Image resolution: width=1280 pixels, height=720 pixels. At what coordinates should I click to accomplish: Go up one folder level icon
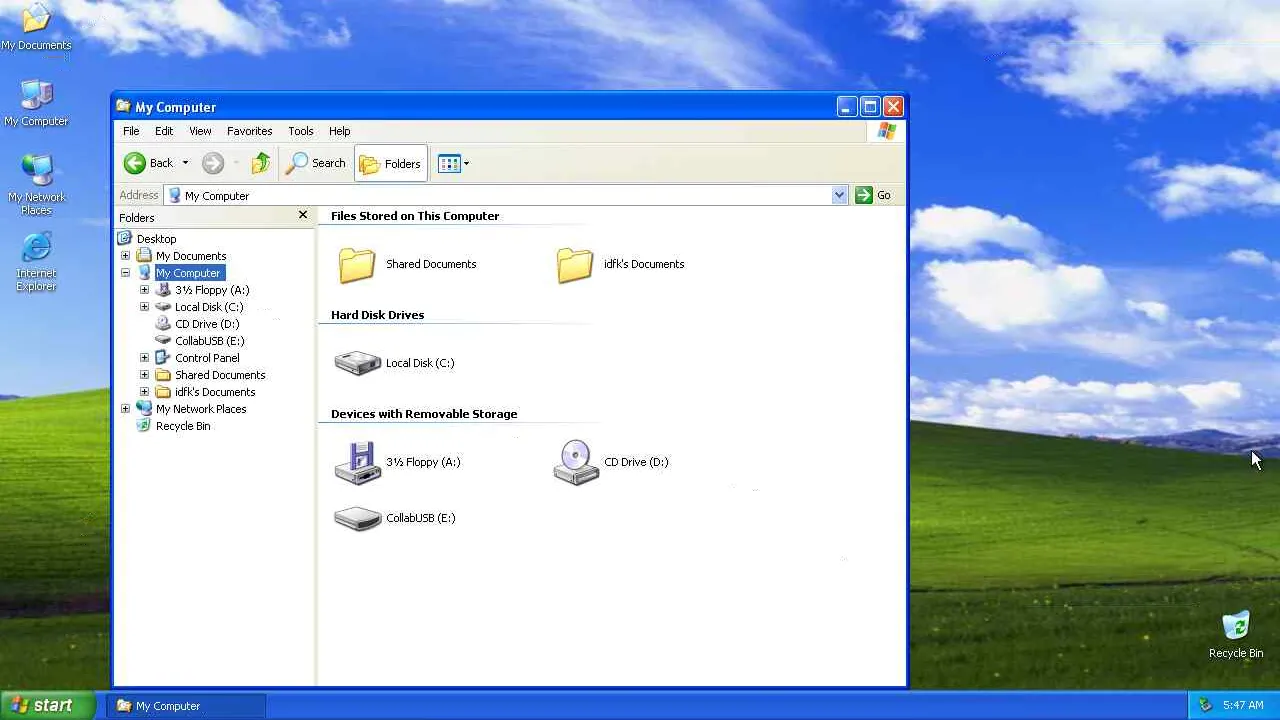coord(261,163)
